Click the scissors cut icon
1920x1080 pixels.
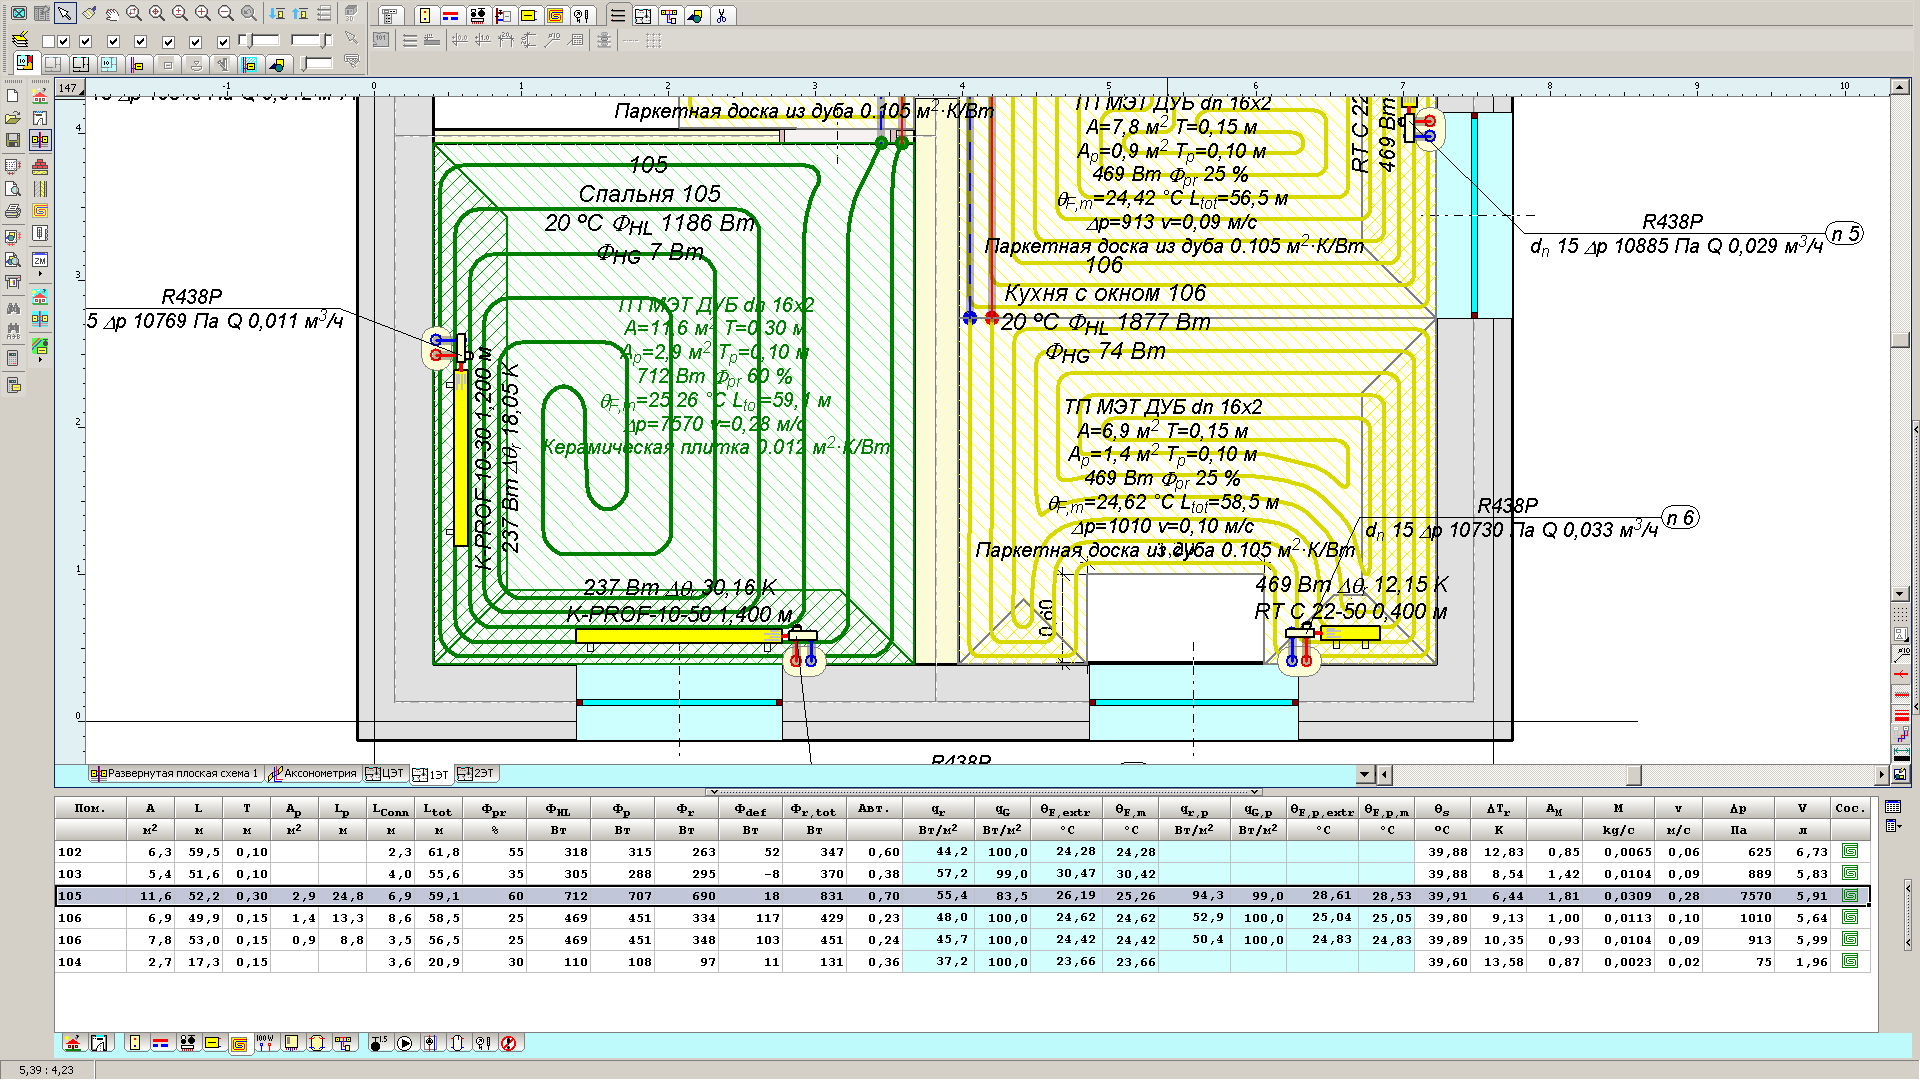click(721, 16)
